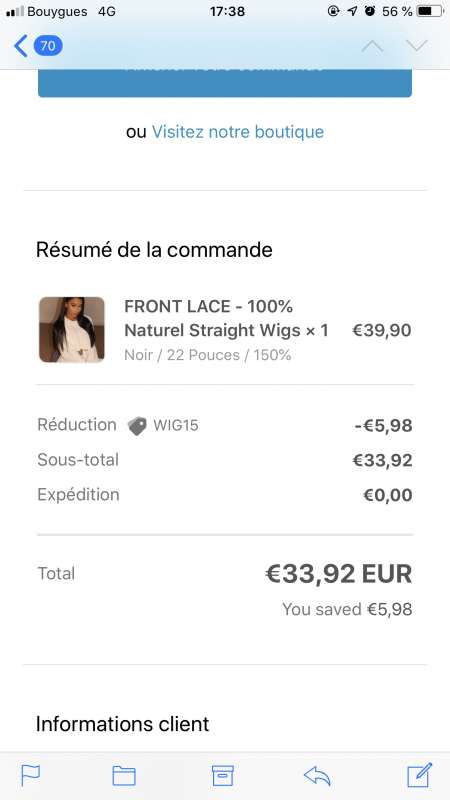Tap the wig product thumbnail image
This screenshot has height=800, width=450.
72,330
